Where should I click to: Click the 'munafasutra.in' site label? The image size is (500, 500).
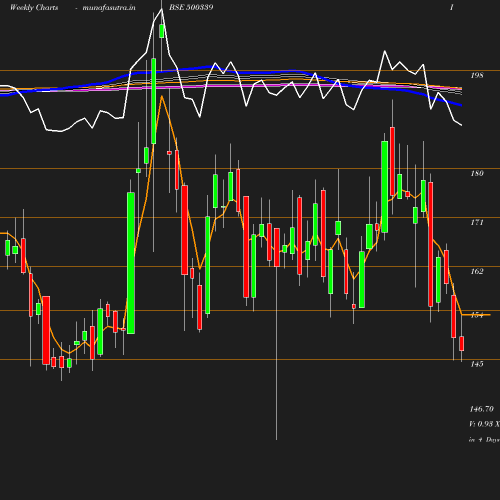[109, 7]
